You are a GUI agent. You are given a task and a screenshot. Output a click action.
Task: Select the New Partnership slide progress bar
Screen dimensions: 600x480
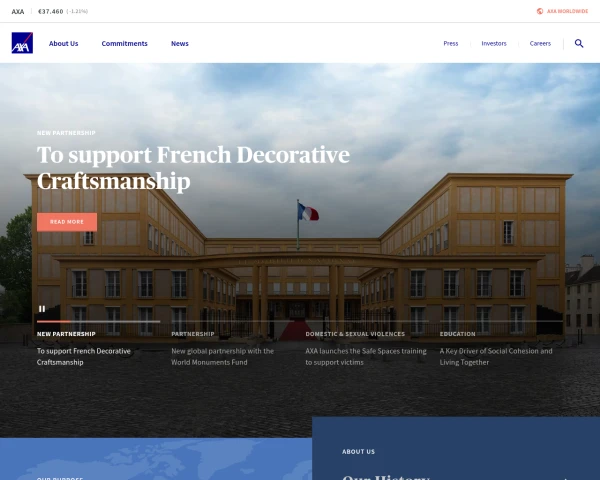coord(98,322)
